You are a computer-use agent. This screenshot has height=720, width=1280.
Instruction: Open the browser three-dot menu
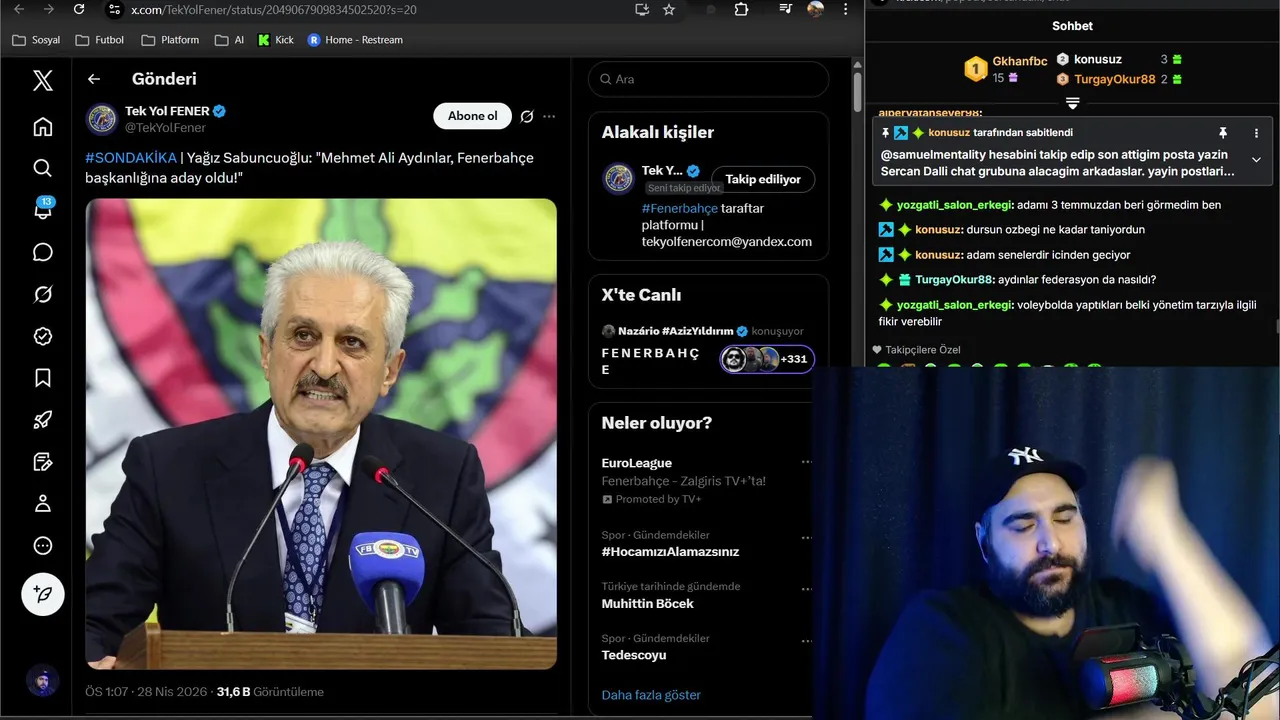point(846,9)
